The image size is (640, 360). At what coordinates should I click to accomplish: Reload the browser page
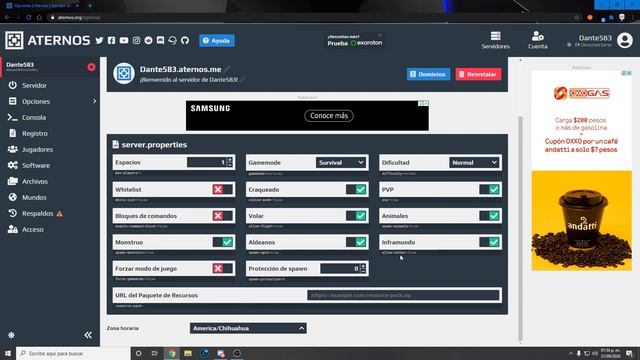28,18
